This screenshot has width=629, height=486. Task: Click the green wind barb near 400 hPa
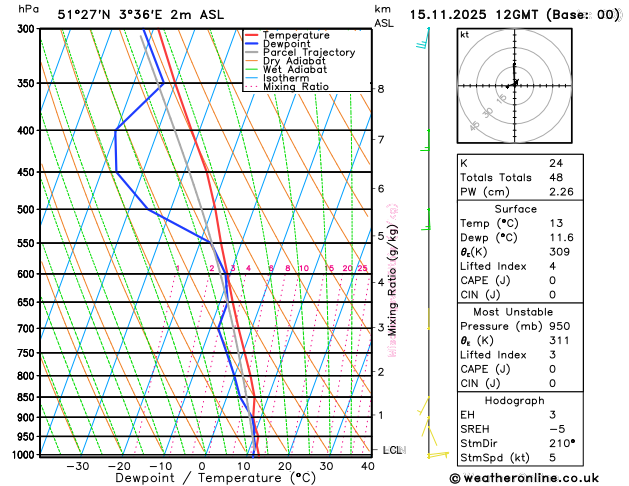(x=426, y=140)
